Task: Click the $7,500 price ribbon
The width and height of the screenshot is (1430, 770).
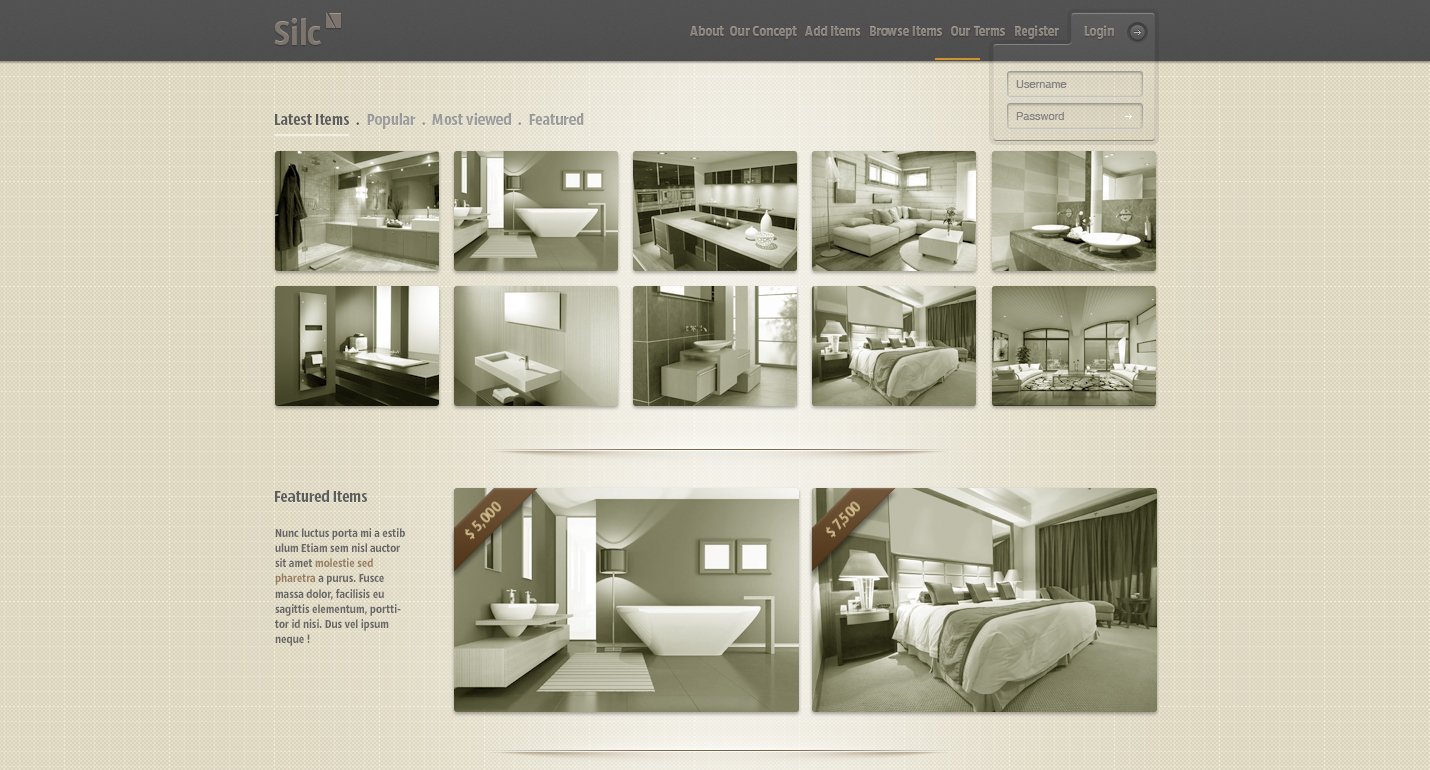Action: coord(843,520)
